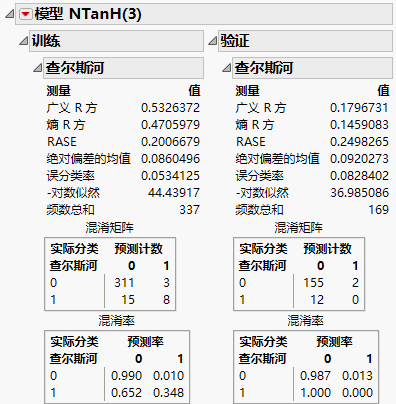396x404 pixels.
Task: Click the 测量 column header in training table
Action: (x=59, y=91)
